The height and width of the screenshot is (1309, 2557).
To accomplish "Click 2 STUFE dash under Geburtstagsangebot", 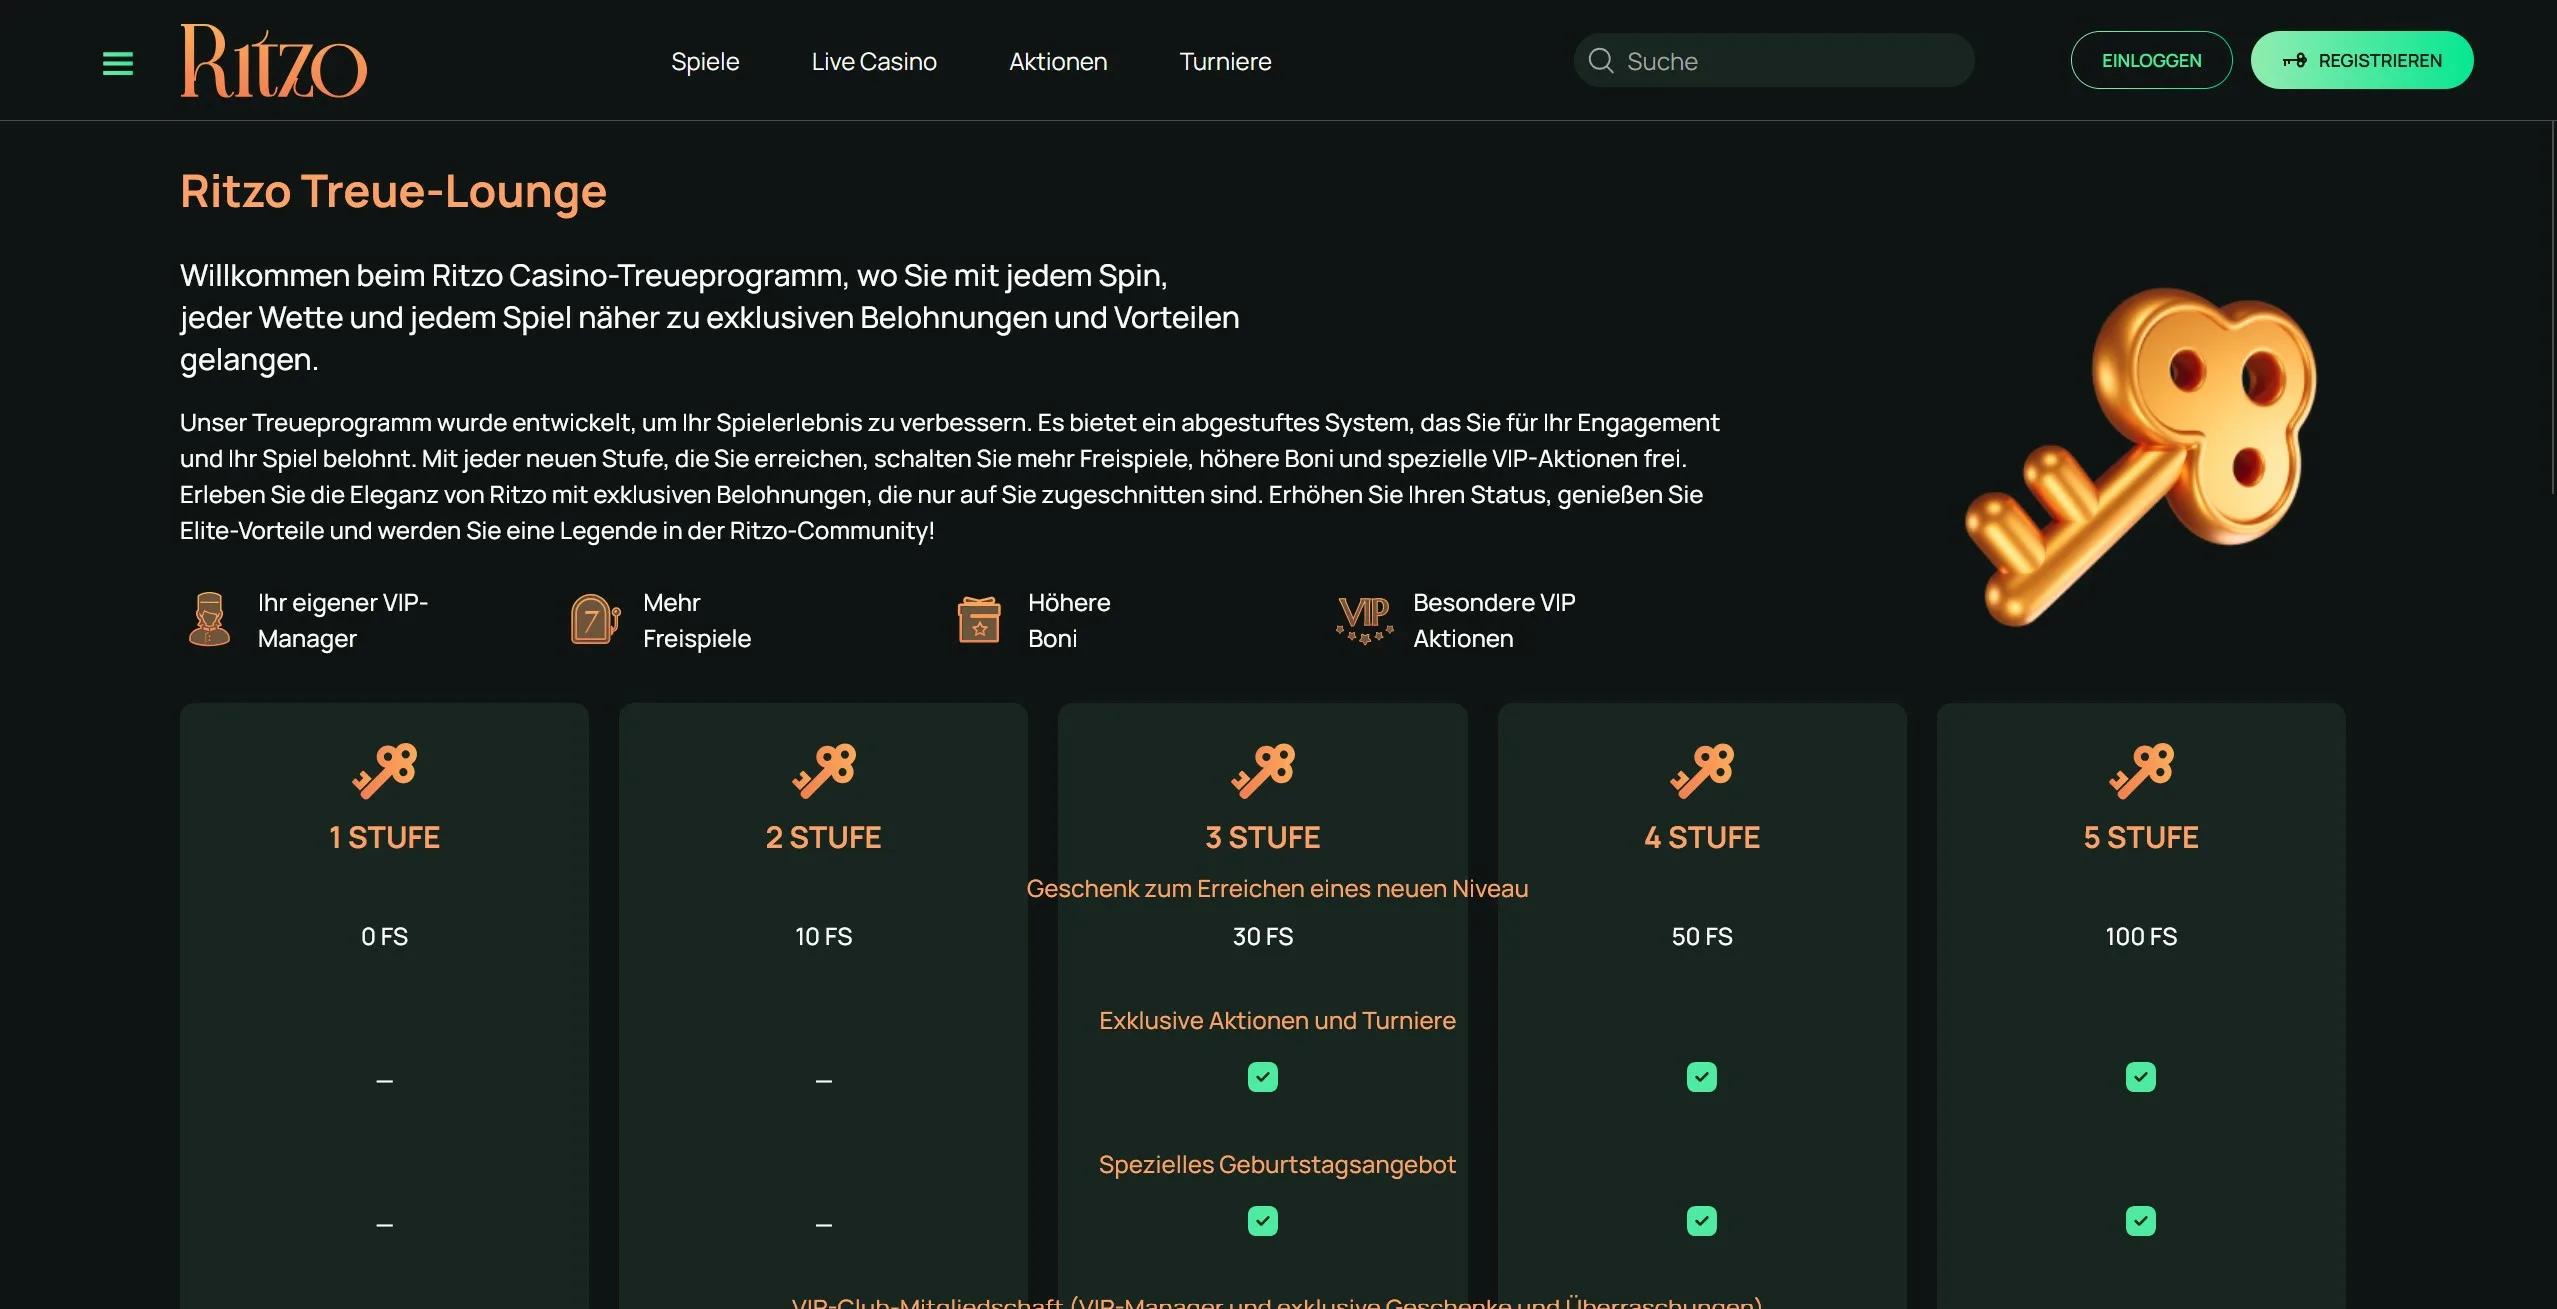I will coord(824,1225).
